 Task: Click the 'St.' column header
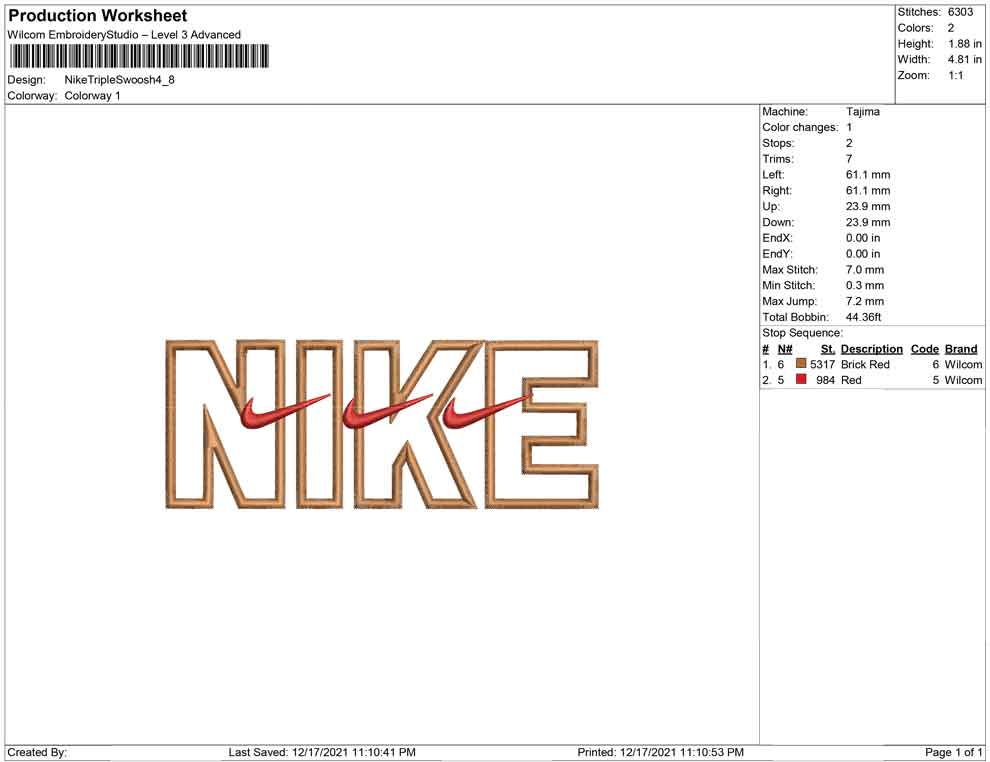(x=828, y=349)
